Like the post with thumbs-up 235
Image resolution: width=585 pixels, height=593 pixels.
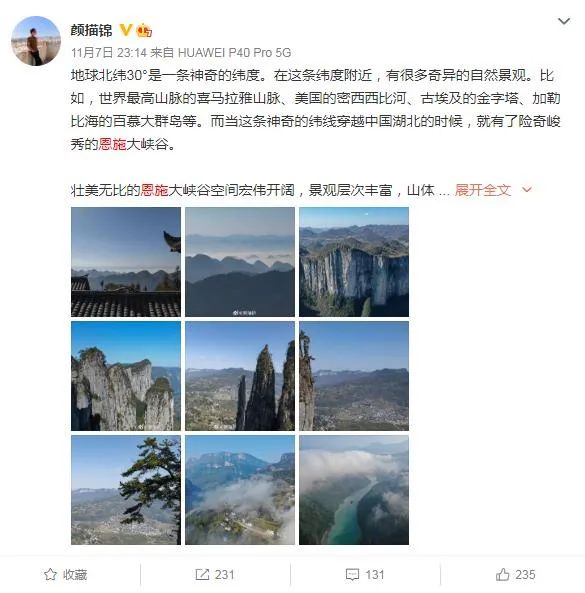(502, 574)
